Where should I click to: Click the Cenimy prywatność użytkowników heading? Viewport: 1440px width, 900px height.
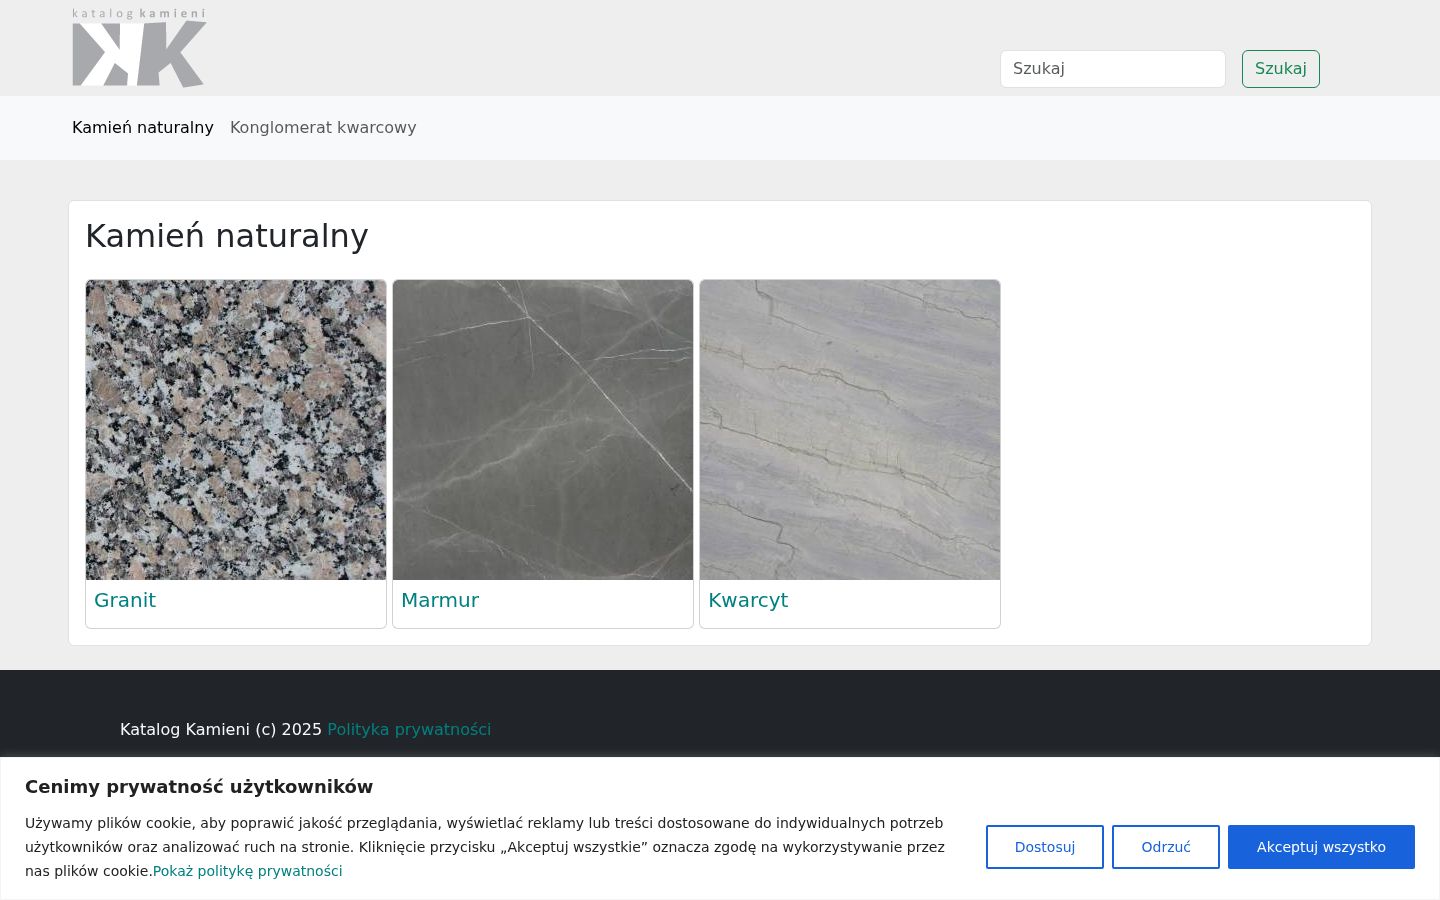tap(199, 787)
